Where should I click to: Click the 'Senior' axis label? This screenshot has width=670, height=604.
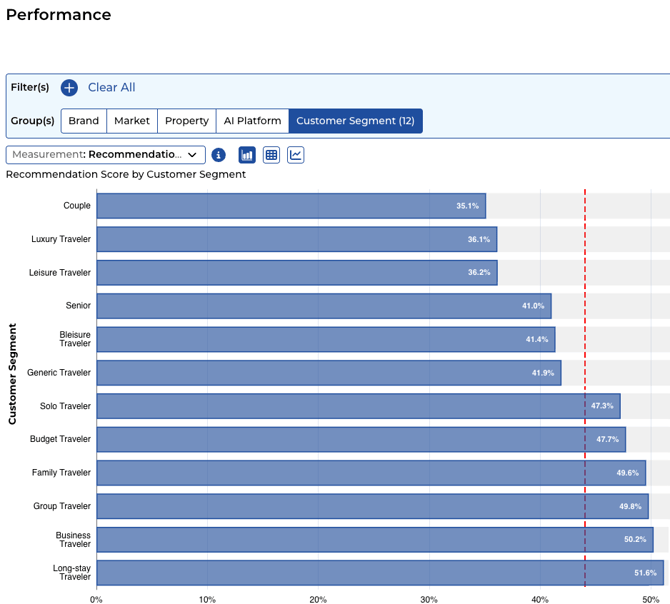click(78, 305)
